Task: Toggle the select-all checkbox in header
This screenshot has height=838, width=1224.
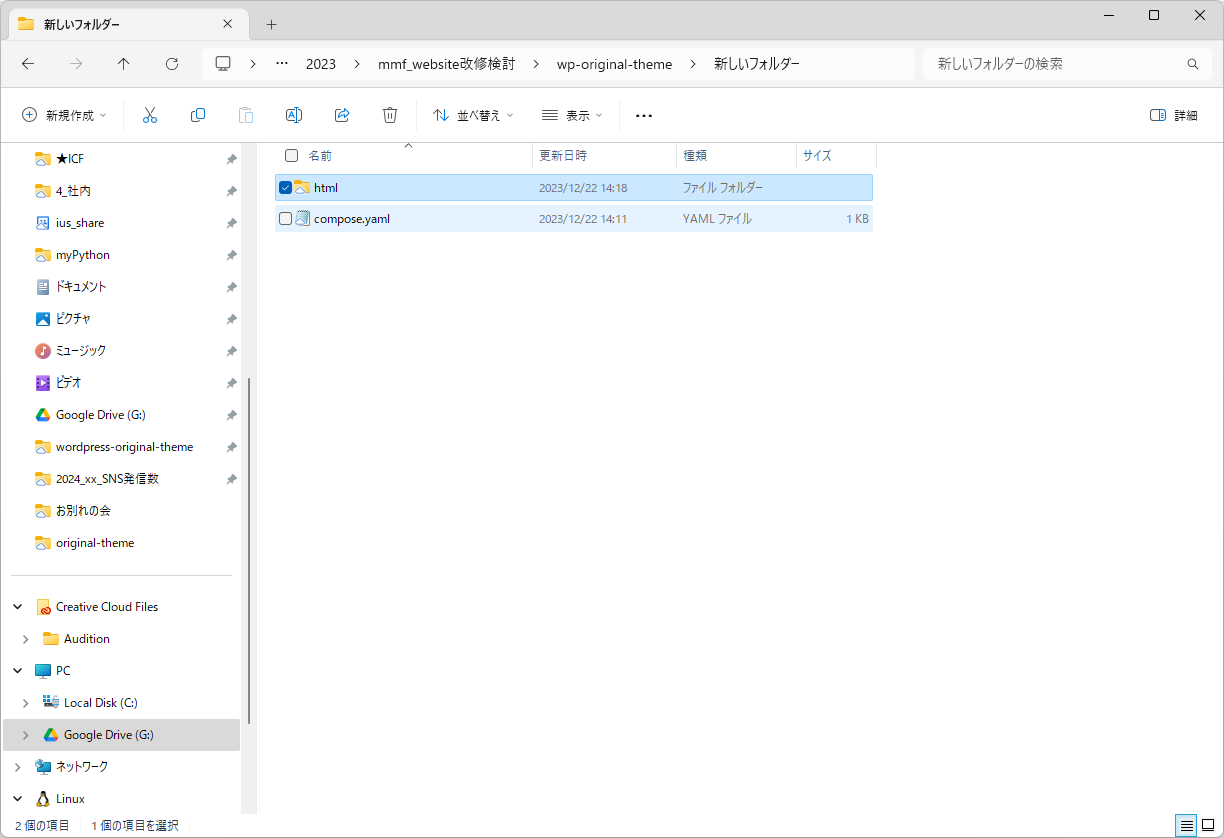Action: click(292, 156)
